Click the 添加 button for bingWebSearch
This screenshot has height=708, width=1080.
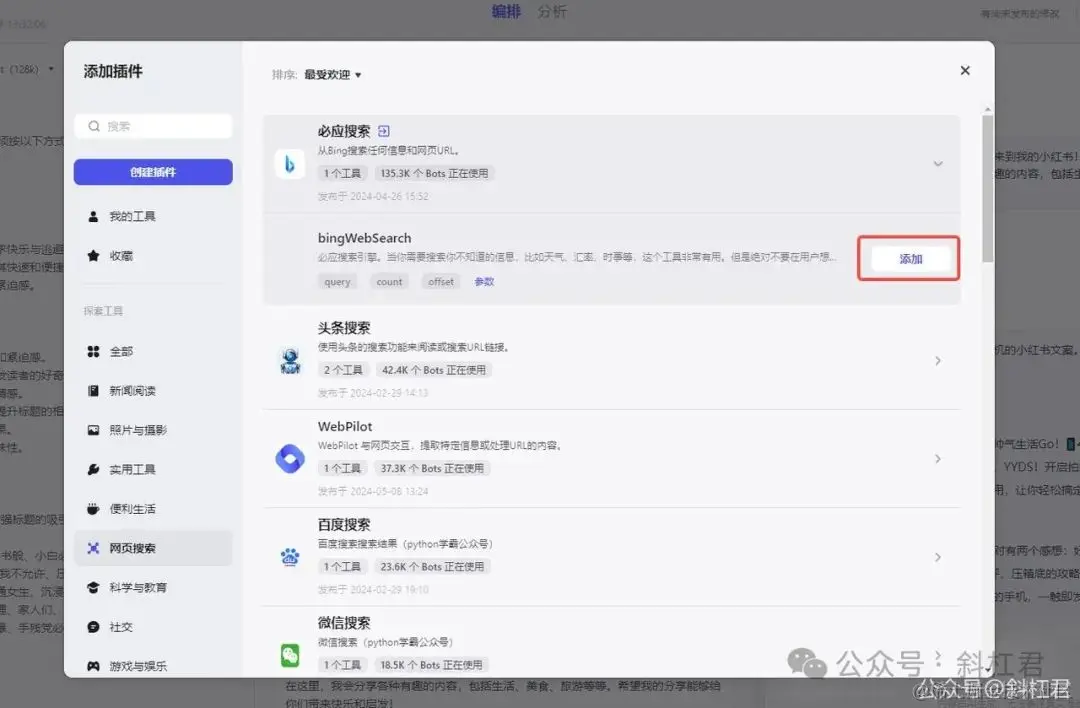(x=909, y=258)
